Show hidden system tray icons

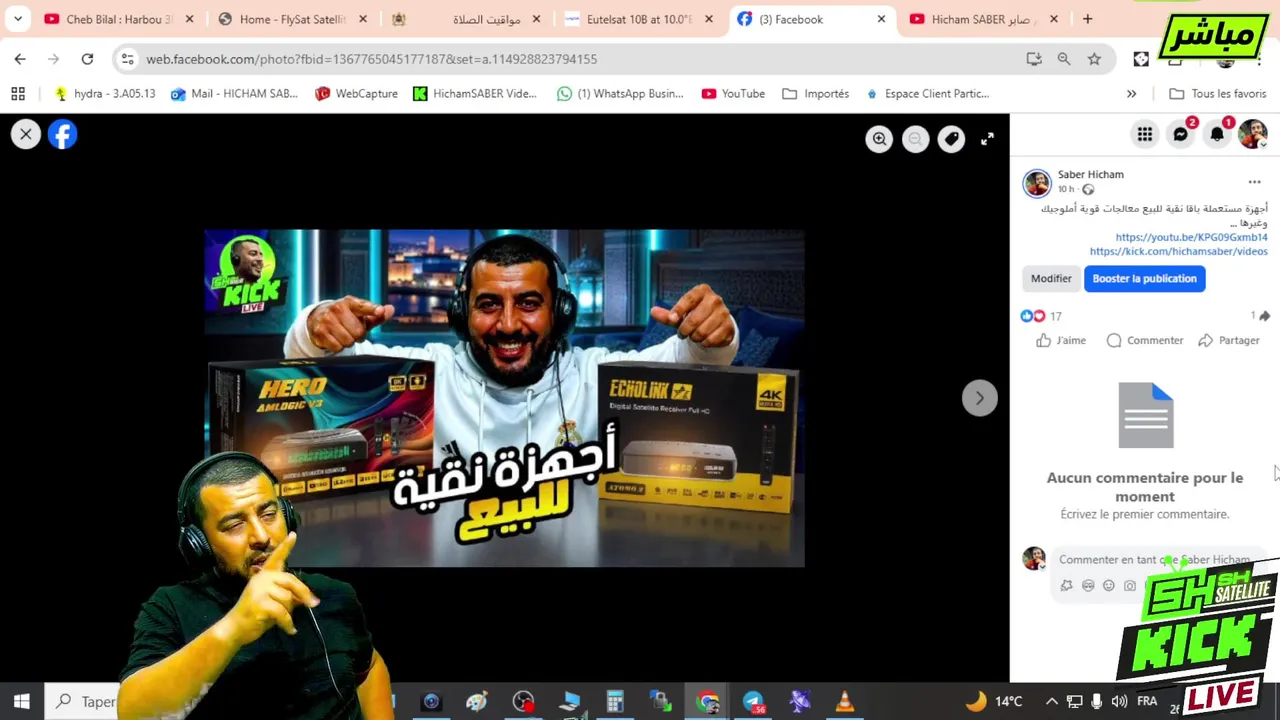point(1051,701)
